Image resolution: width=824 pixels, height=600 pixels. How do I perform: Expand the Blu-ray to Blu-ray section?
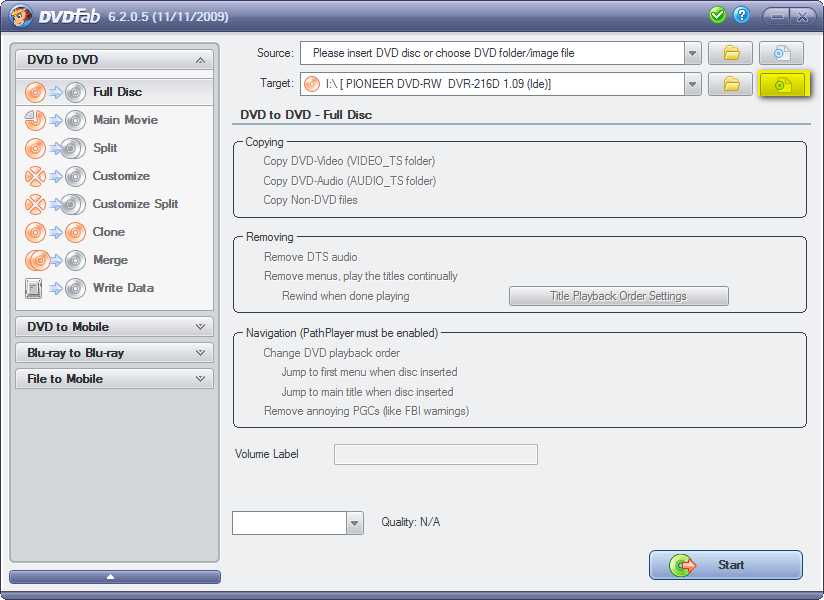click(x=115, y=353)
